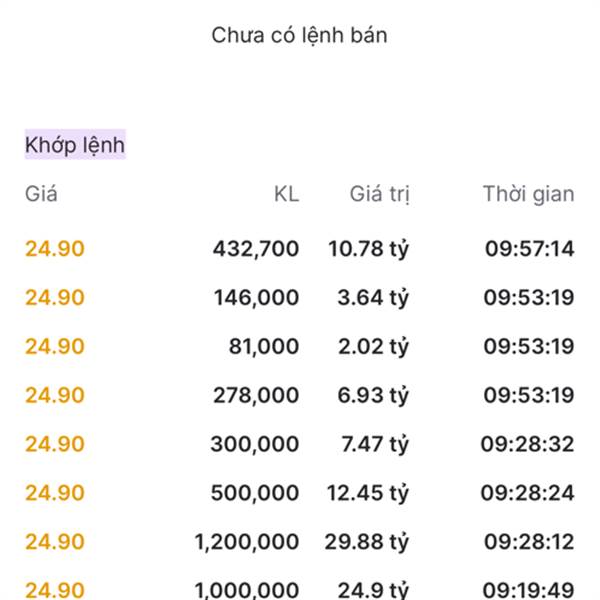Click the 300,000 volume entry
Viewport: 600px width, 600px height.
255,444
